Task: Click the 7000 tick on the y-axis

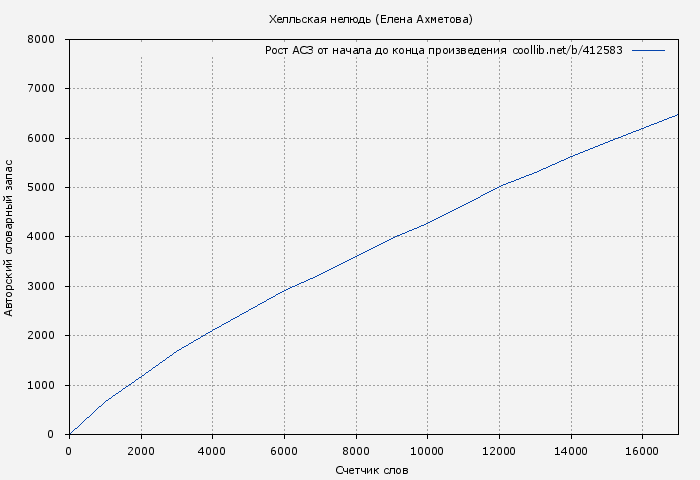Action: click(x=40, y=89)
